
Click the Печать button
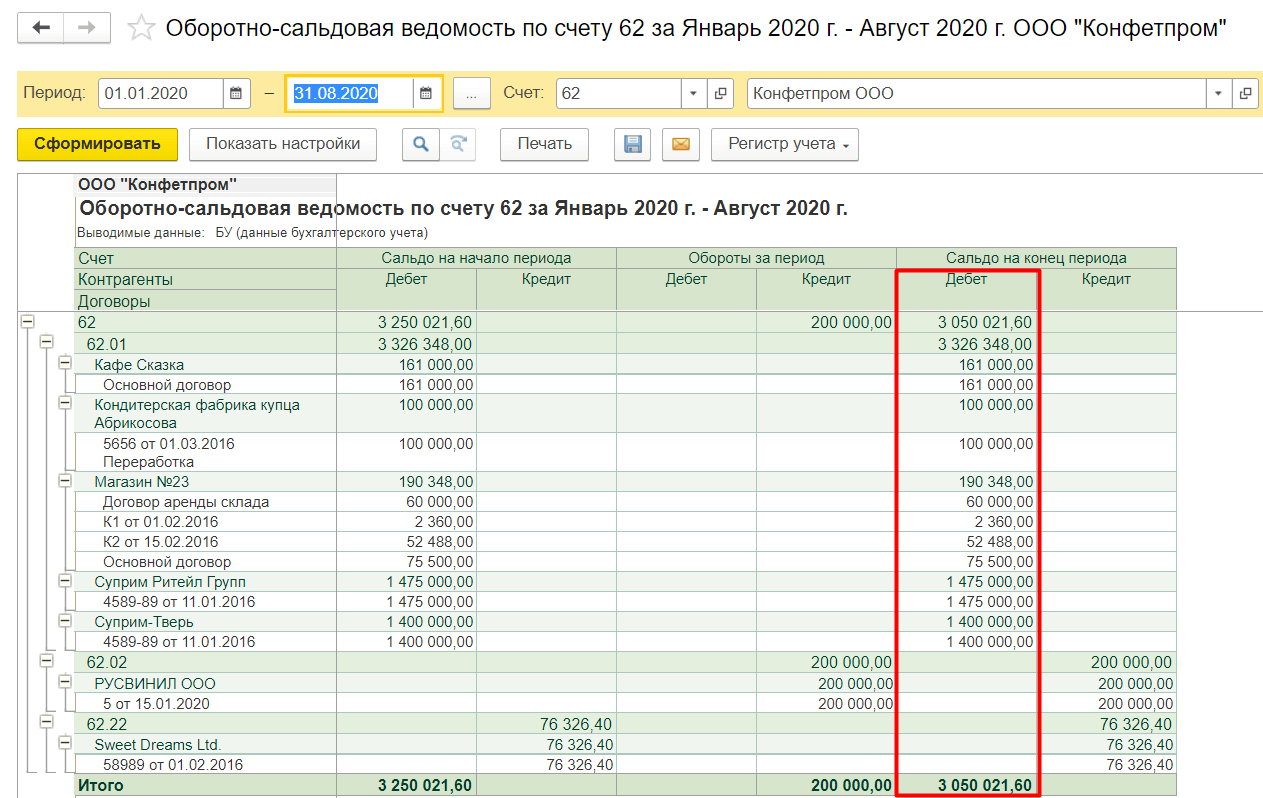pos(544,144)
